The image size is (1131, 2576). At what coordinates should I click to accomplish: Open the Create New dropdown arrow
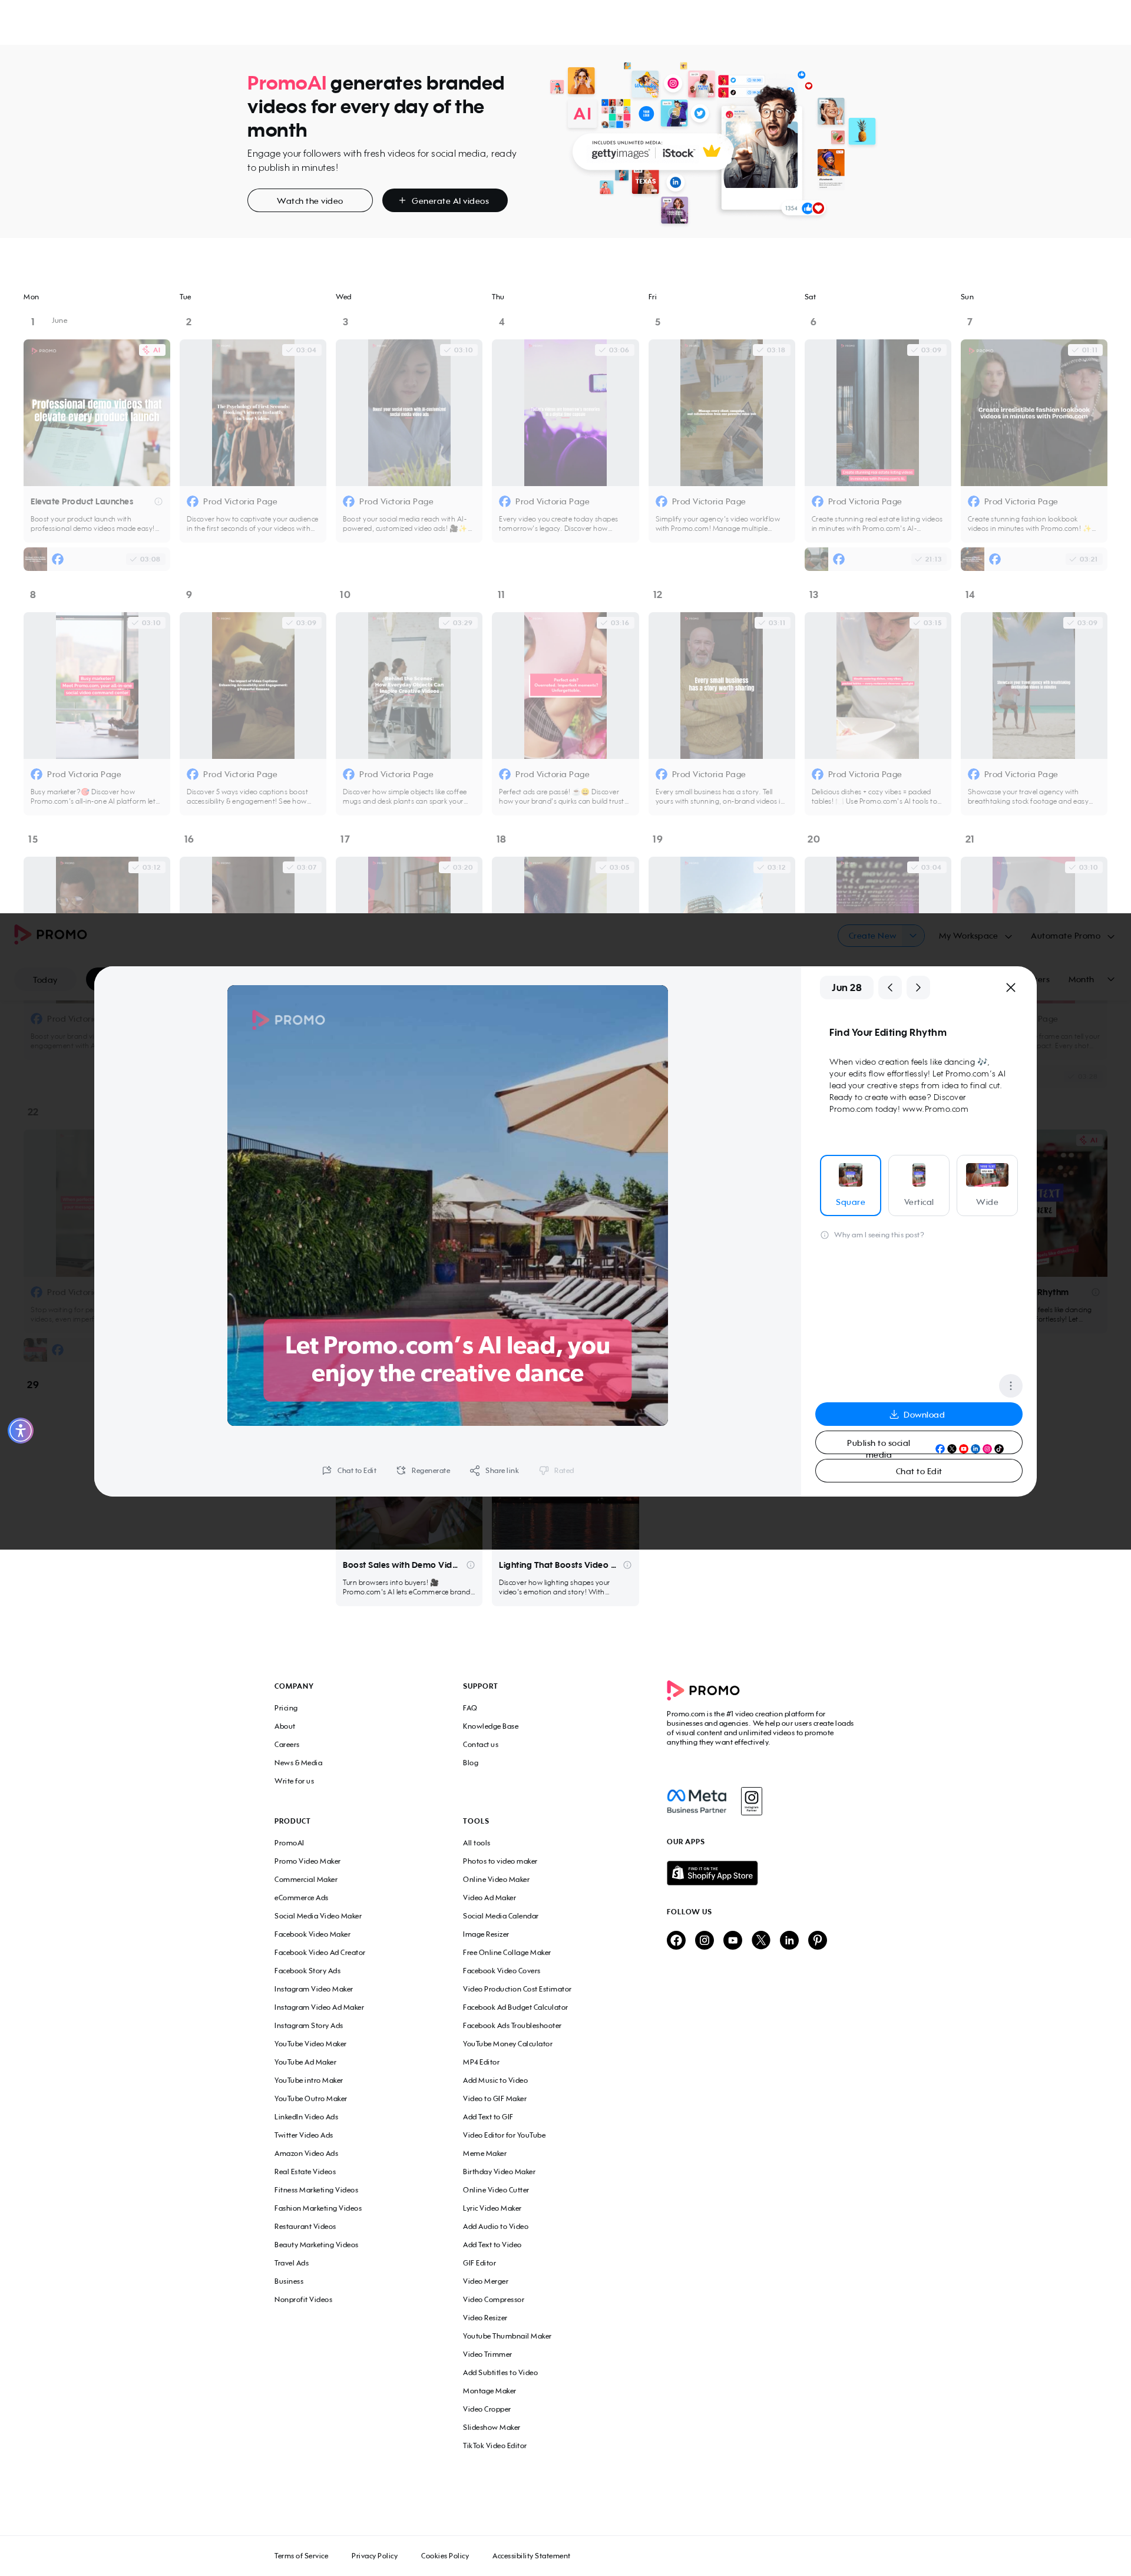[x=913, y=936]
